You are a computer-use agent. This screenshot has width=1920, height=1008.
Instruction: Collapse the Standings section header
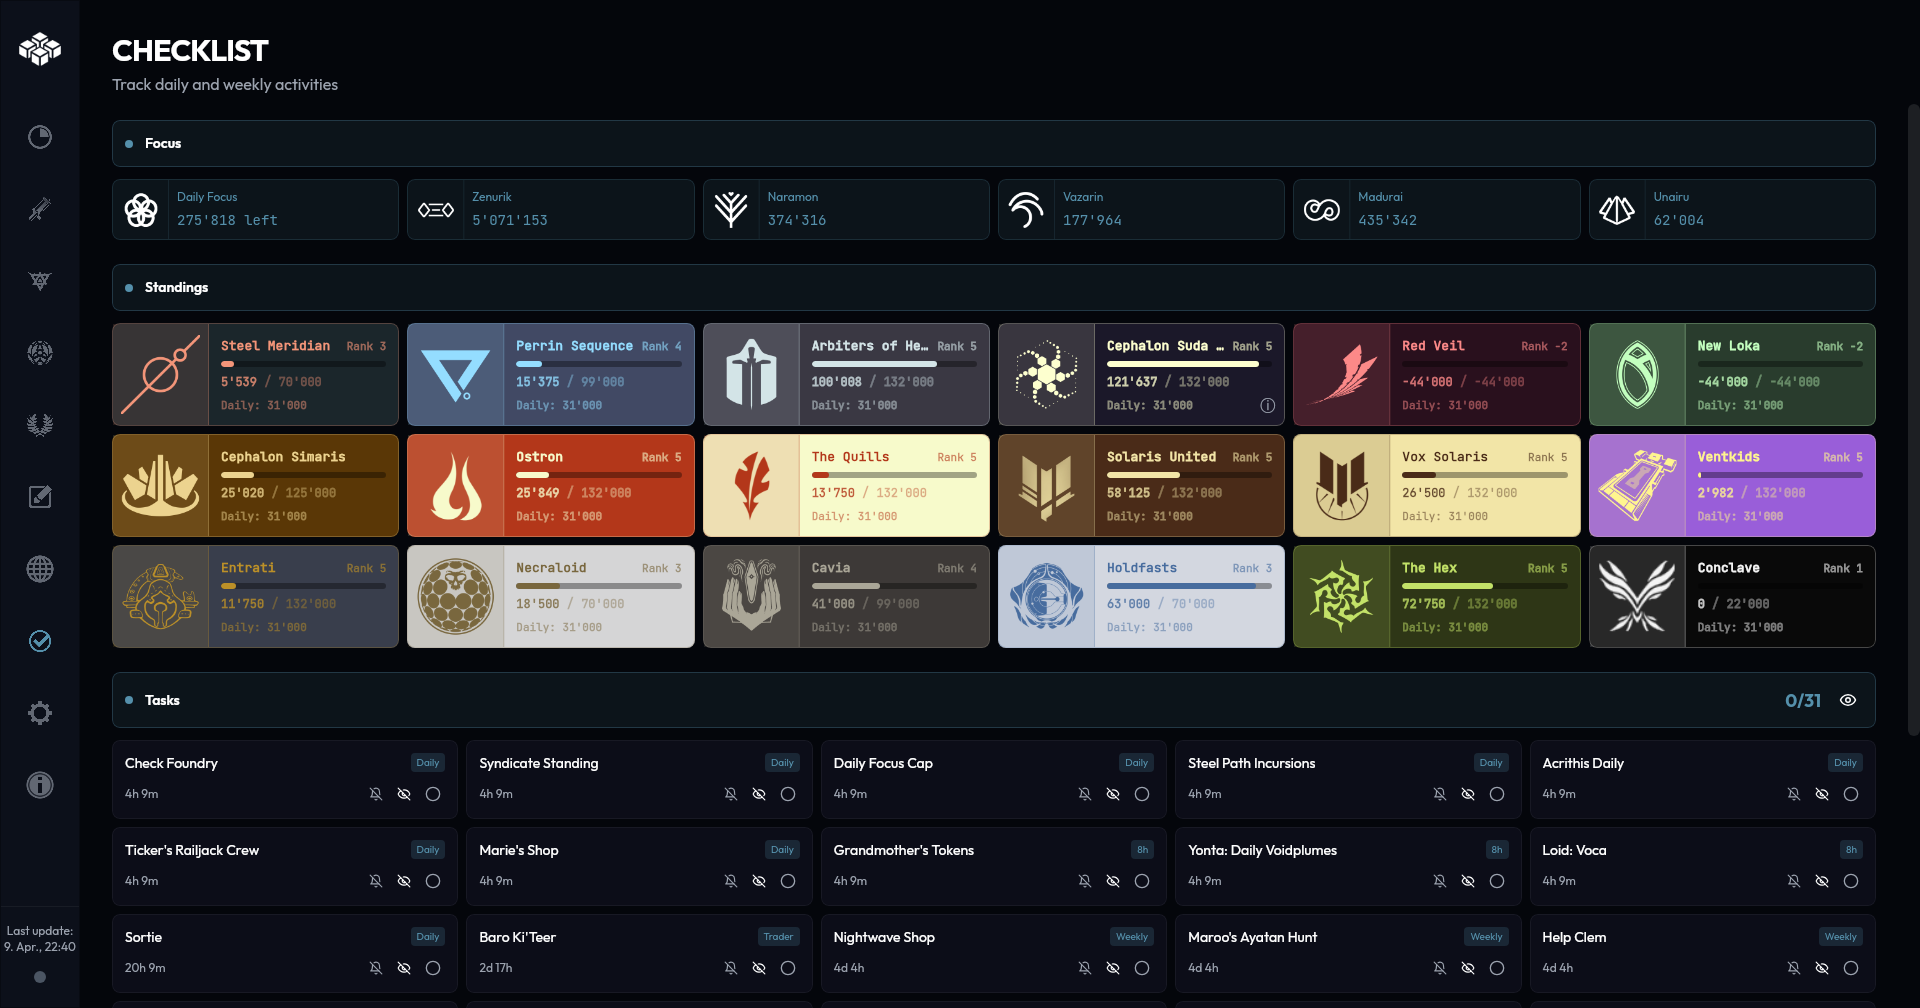pyautogui.click(x=176, y=288)
